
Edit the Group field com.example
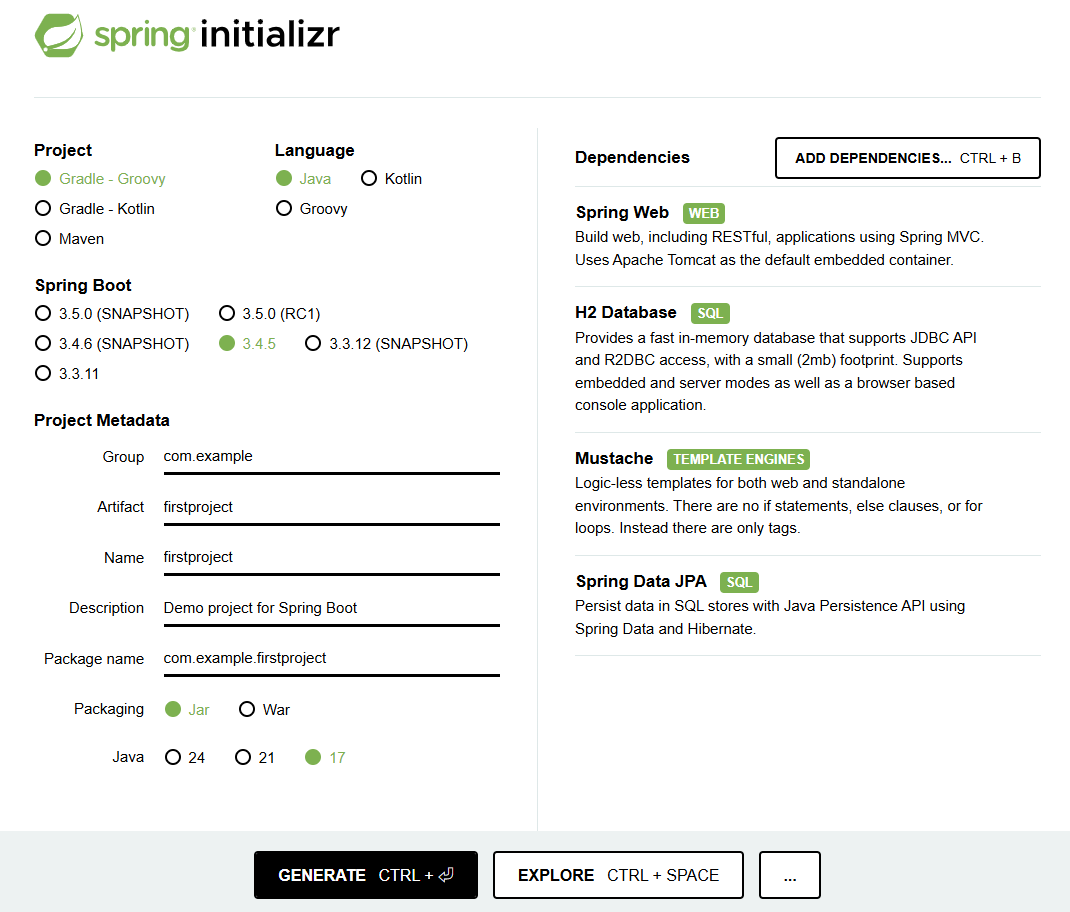point(332,457)
